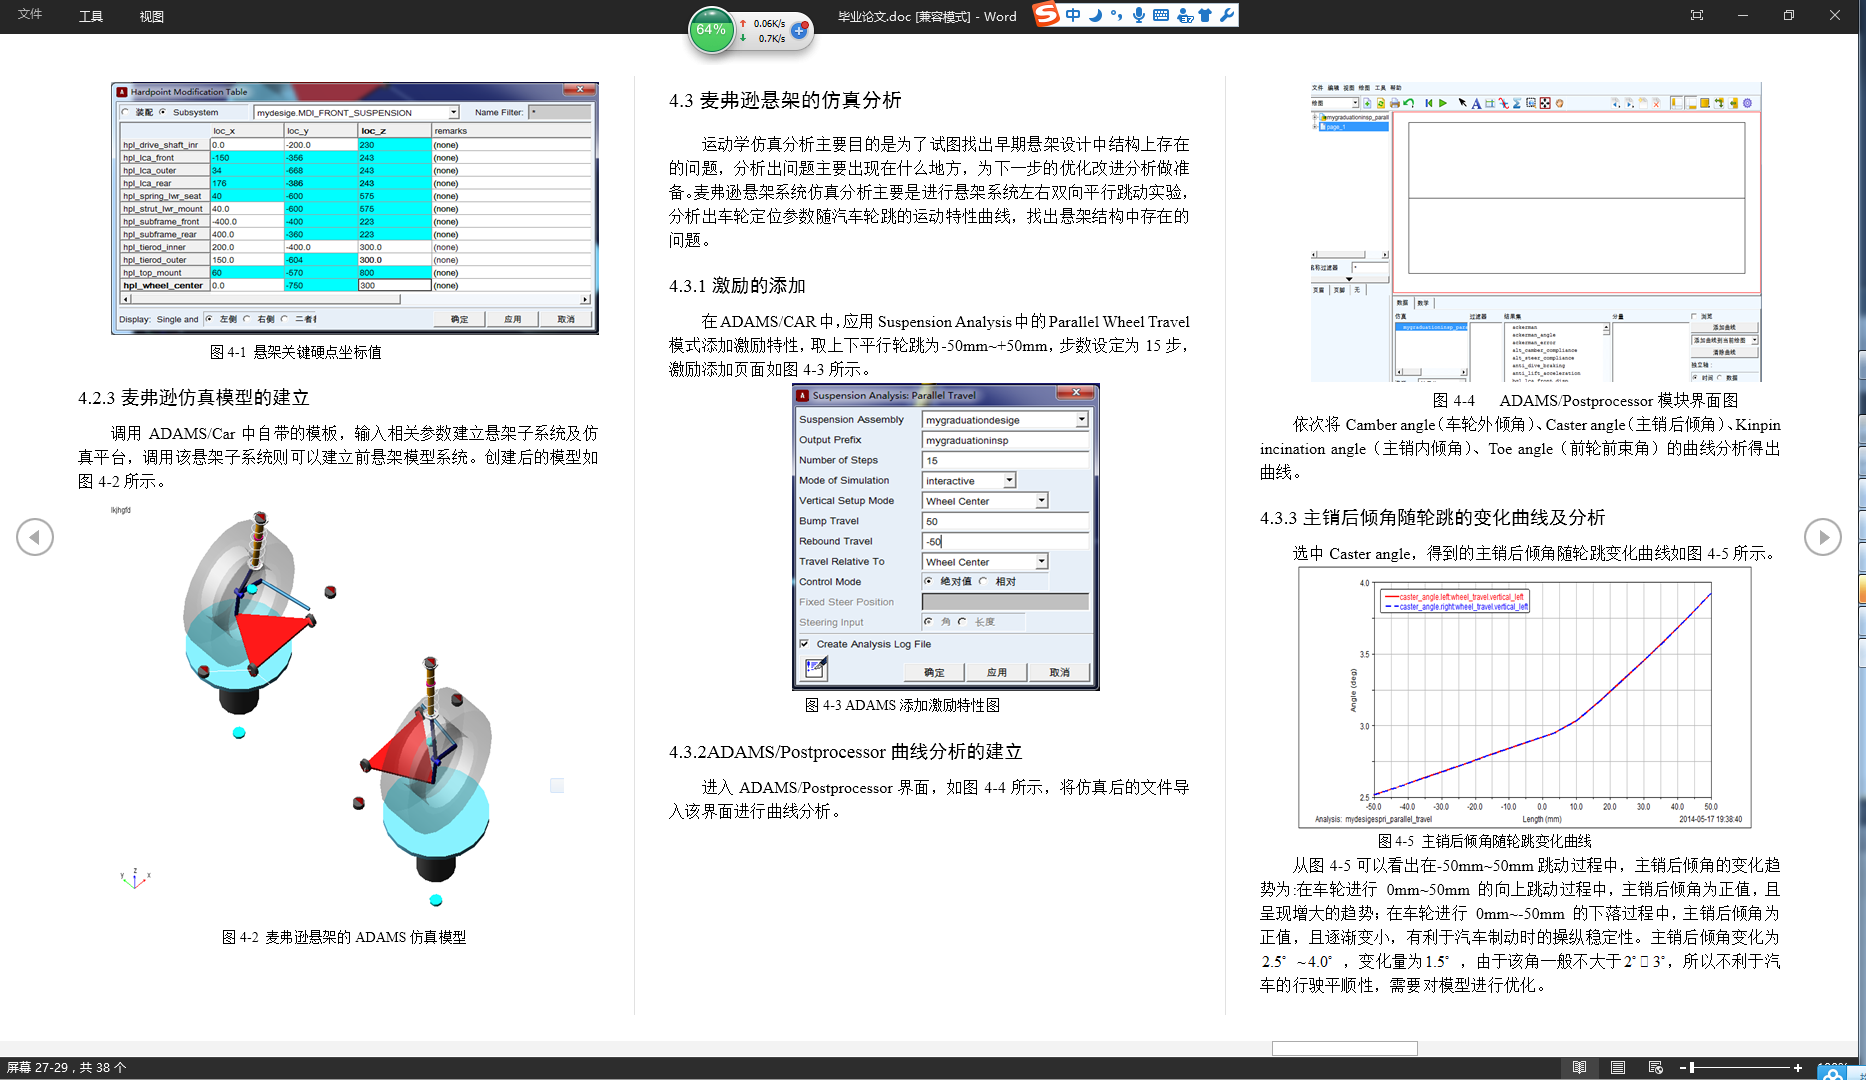Select the 绝对值 Control Mode radio

point(929,581)
